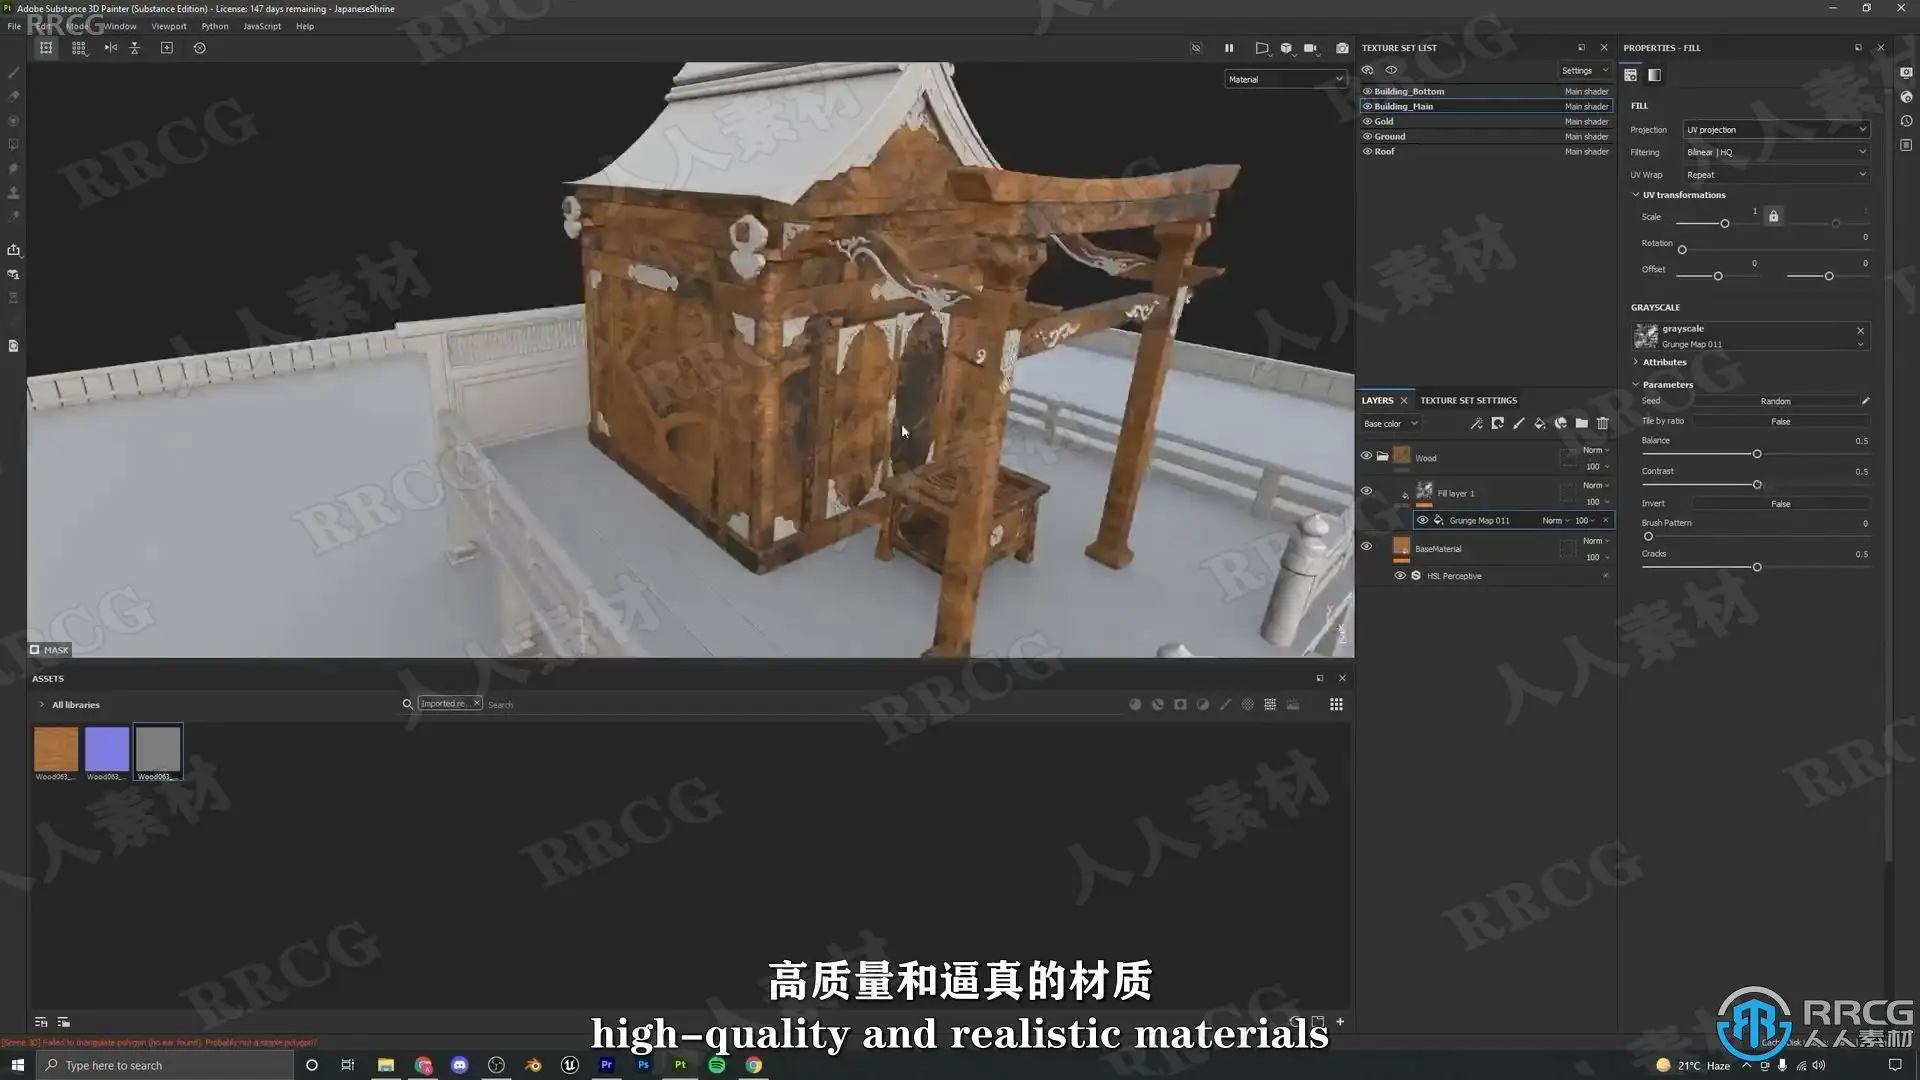Open the Viewport menu

coord(168,26)
